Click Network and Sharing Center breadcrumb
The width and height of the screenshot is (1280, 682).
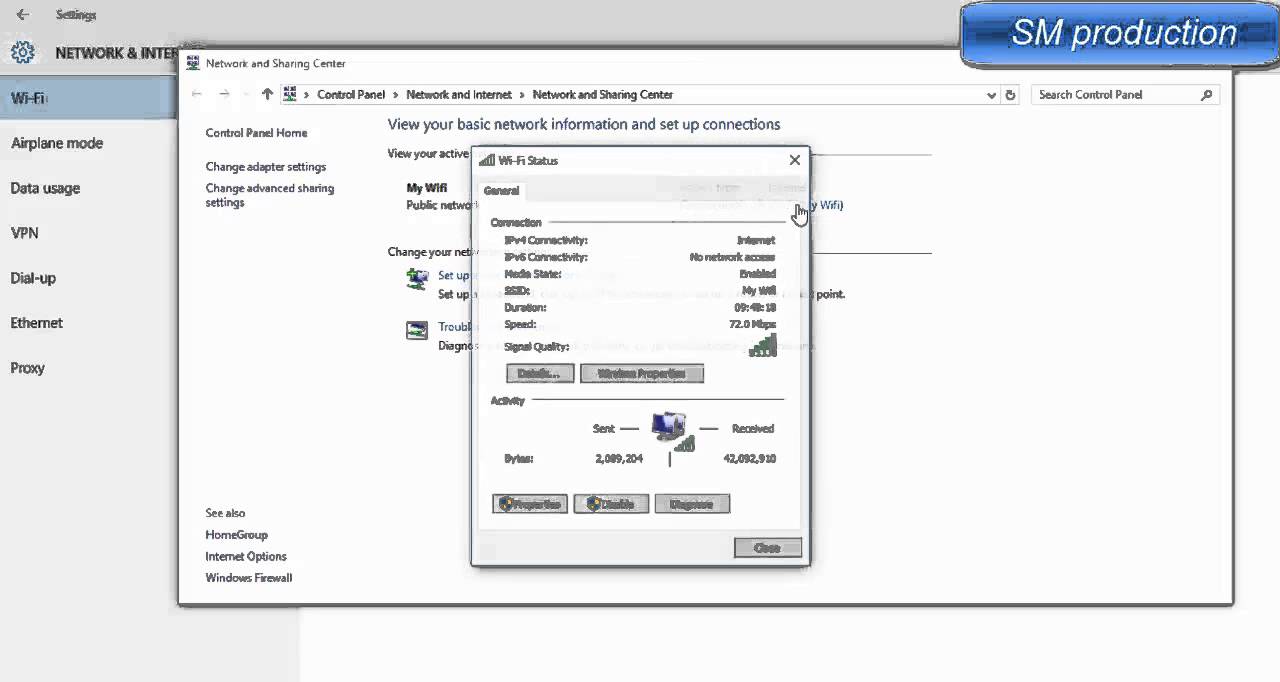[603, 94]
